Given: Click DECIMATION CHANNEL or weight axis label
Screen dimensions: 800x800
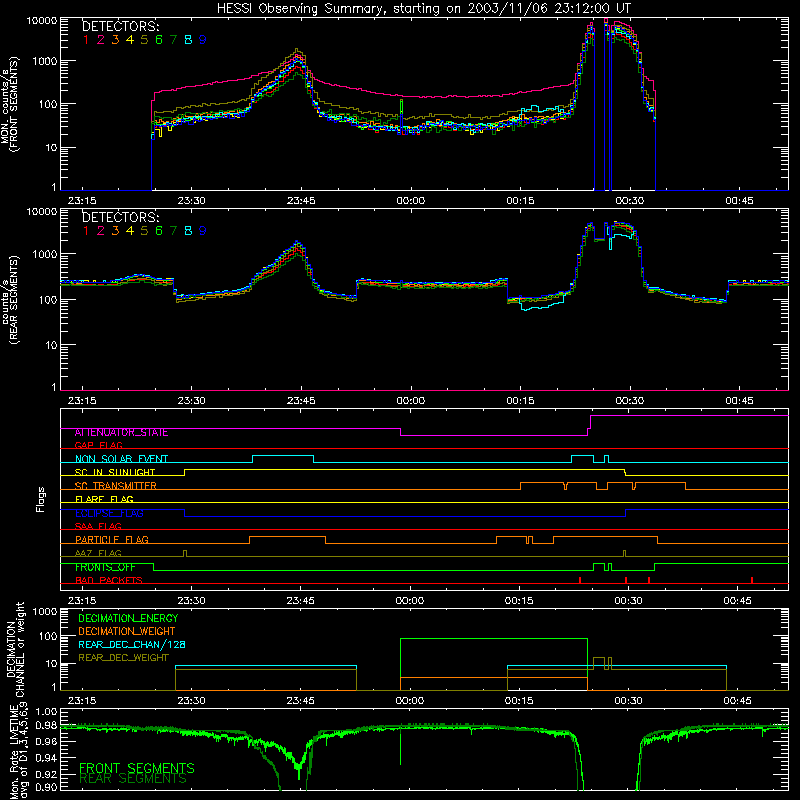Looking at the screenshot, I should click(15, 649).
